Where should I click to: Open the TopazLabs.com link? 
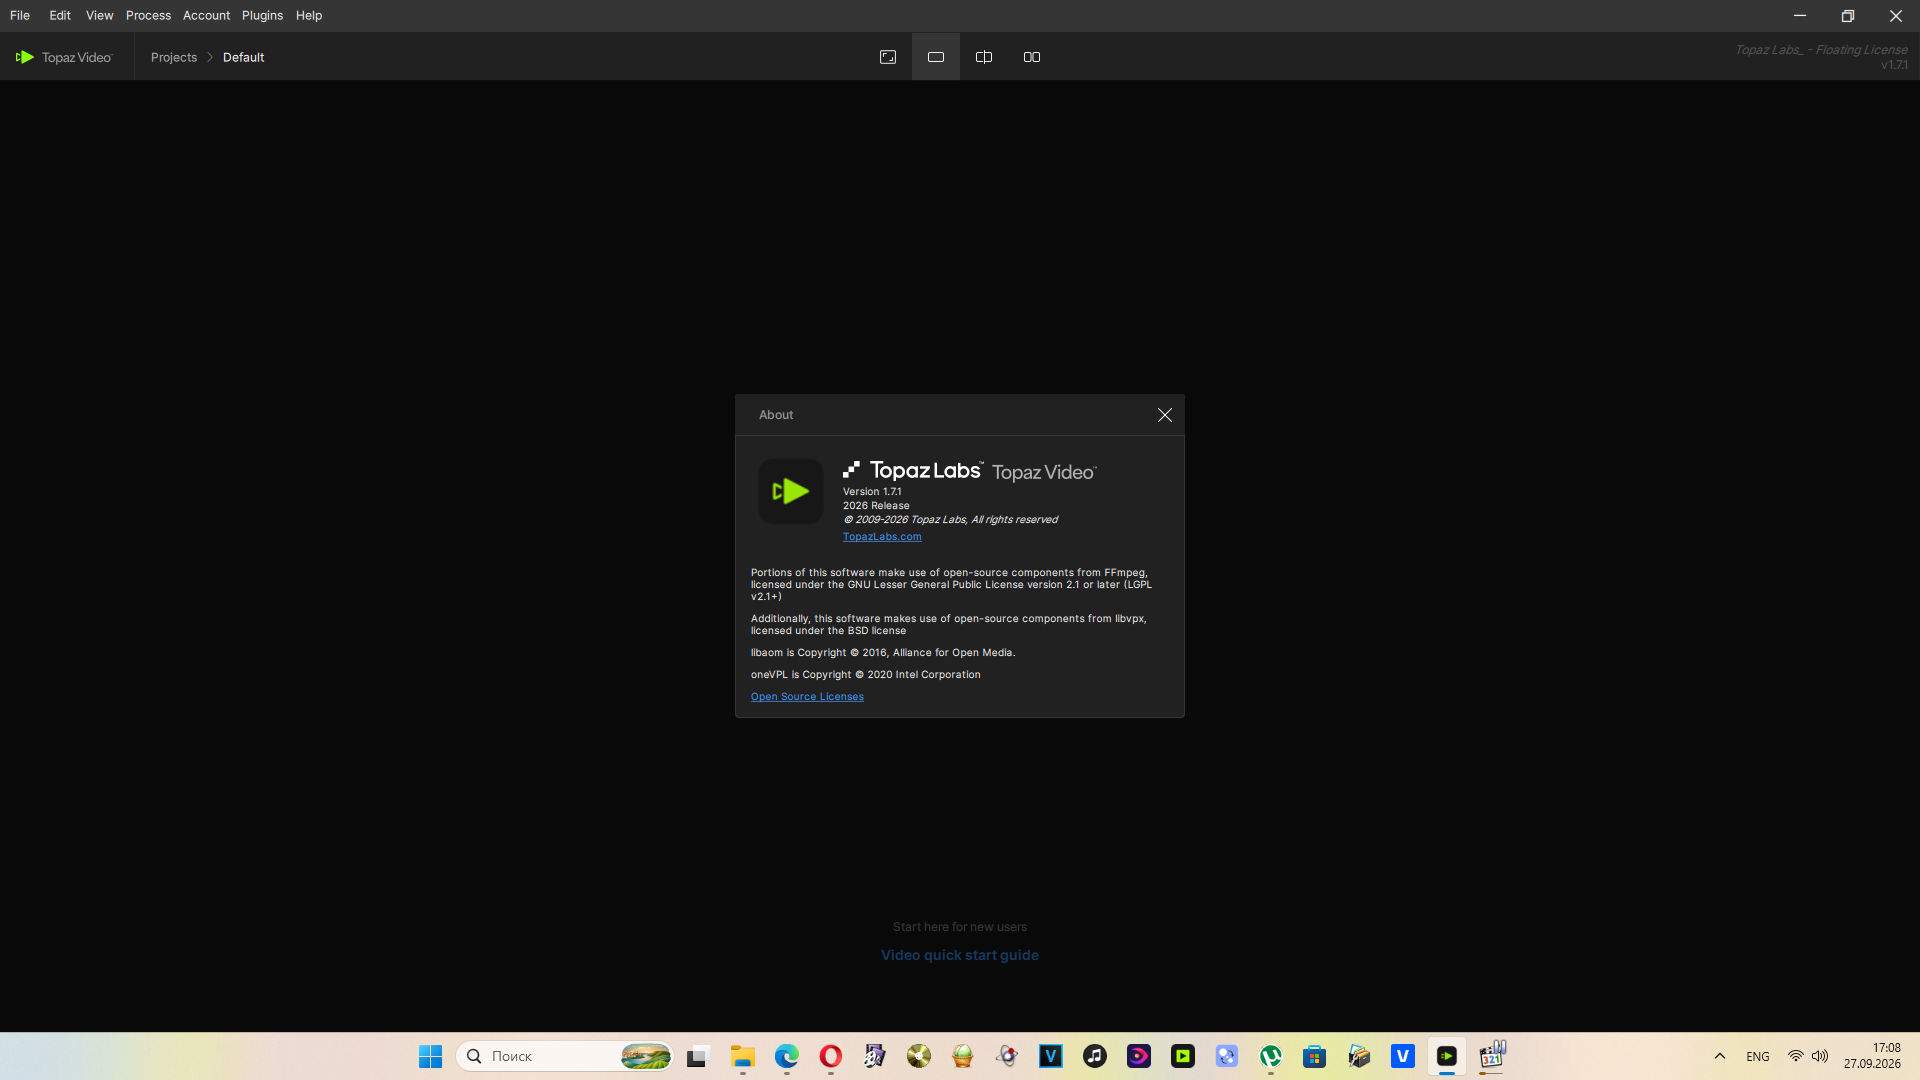(x=882, y=537)
